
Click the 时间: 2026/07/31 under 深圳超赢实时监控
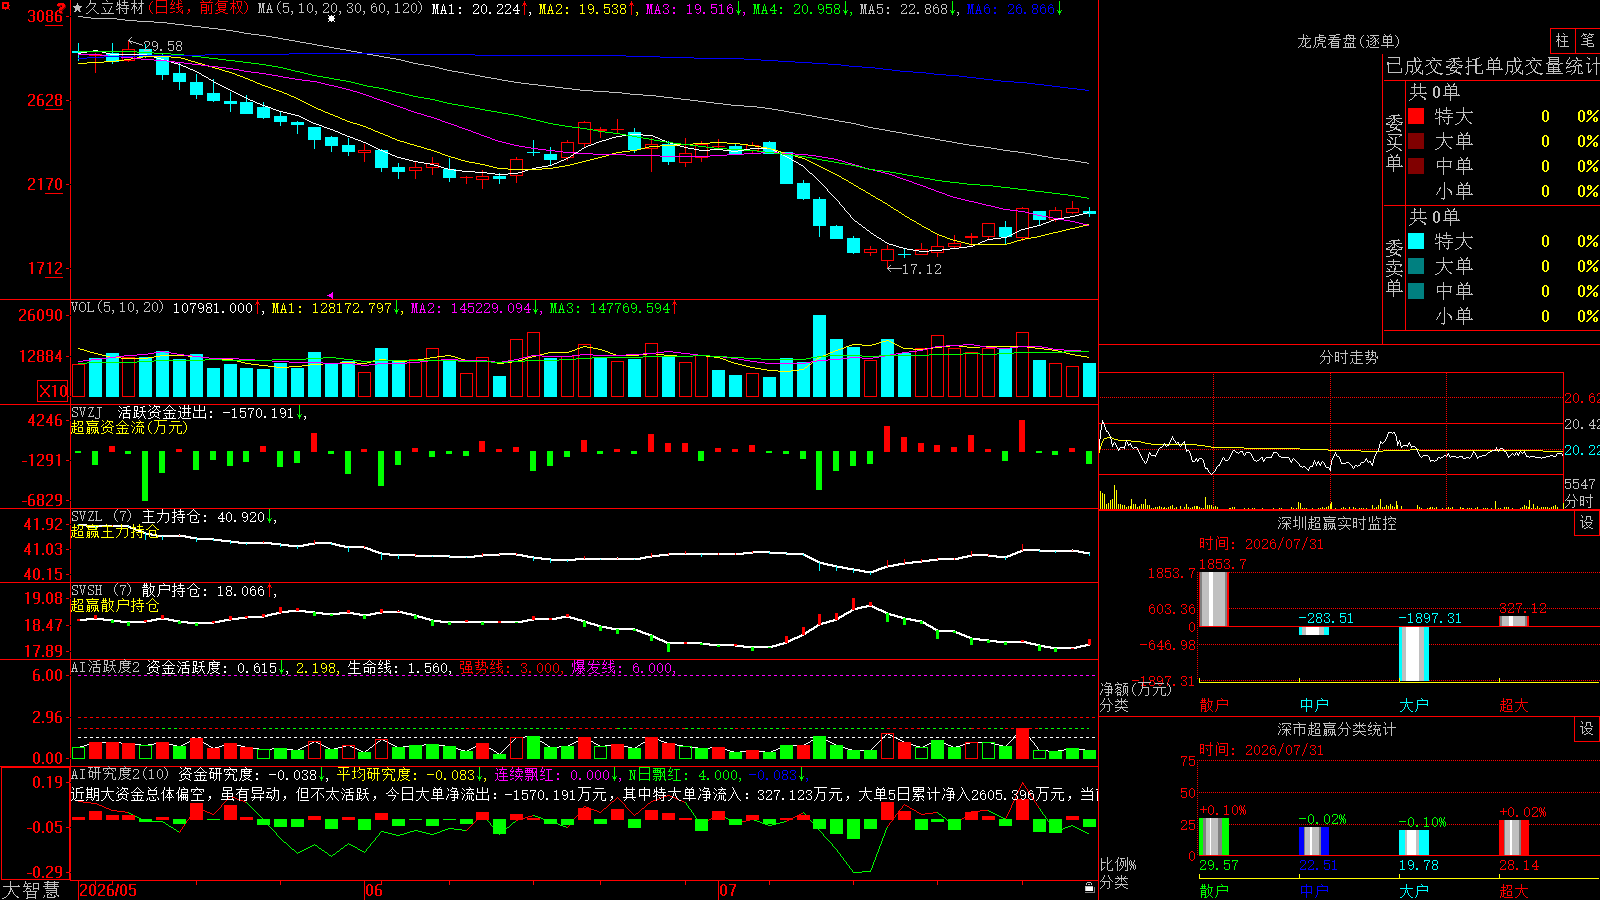[1261, 544]
